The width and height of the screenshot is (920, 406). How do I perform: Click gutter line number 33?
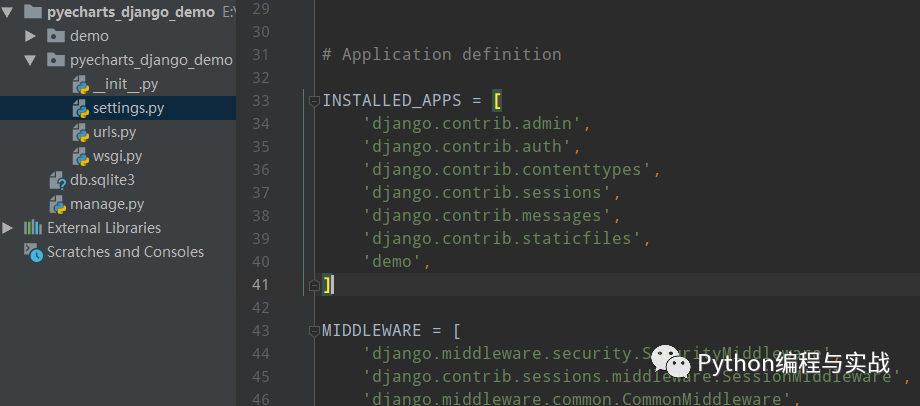pos(261,101)
